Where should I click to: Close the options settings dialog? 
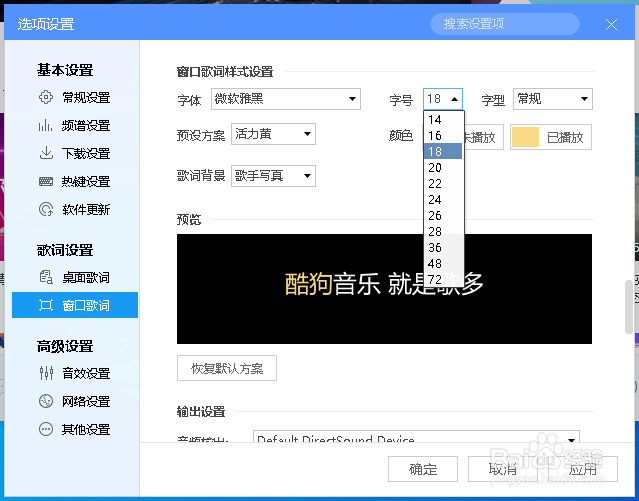[x=611, y=24]
